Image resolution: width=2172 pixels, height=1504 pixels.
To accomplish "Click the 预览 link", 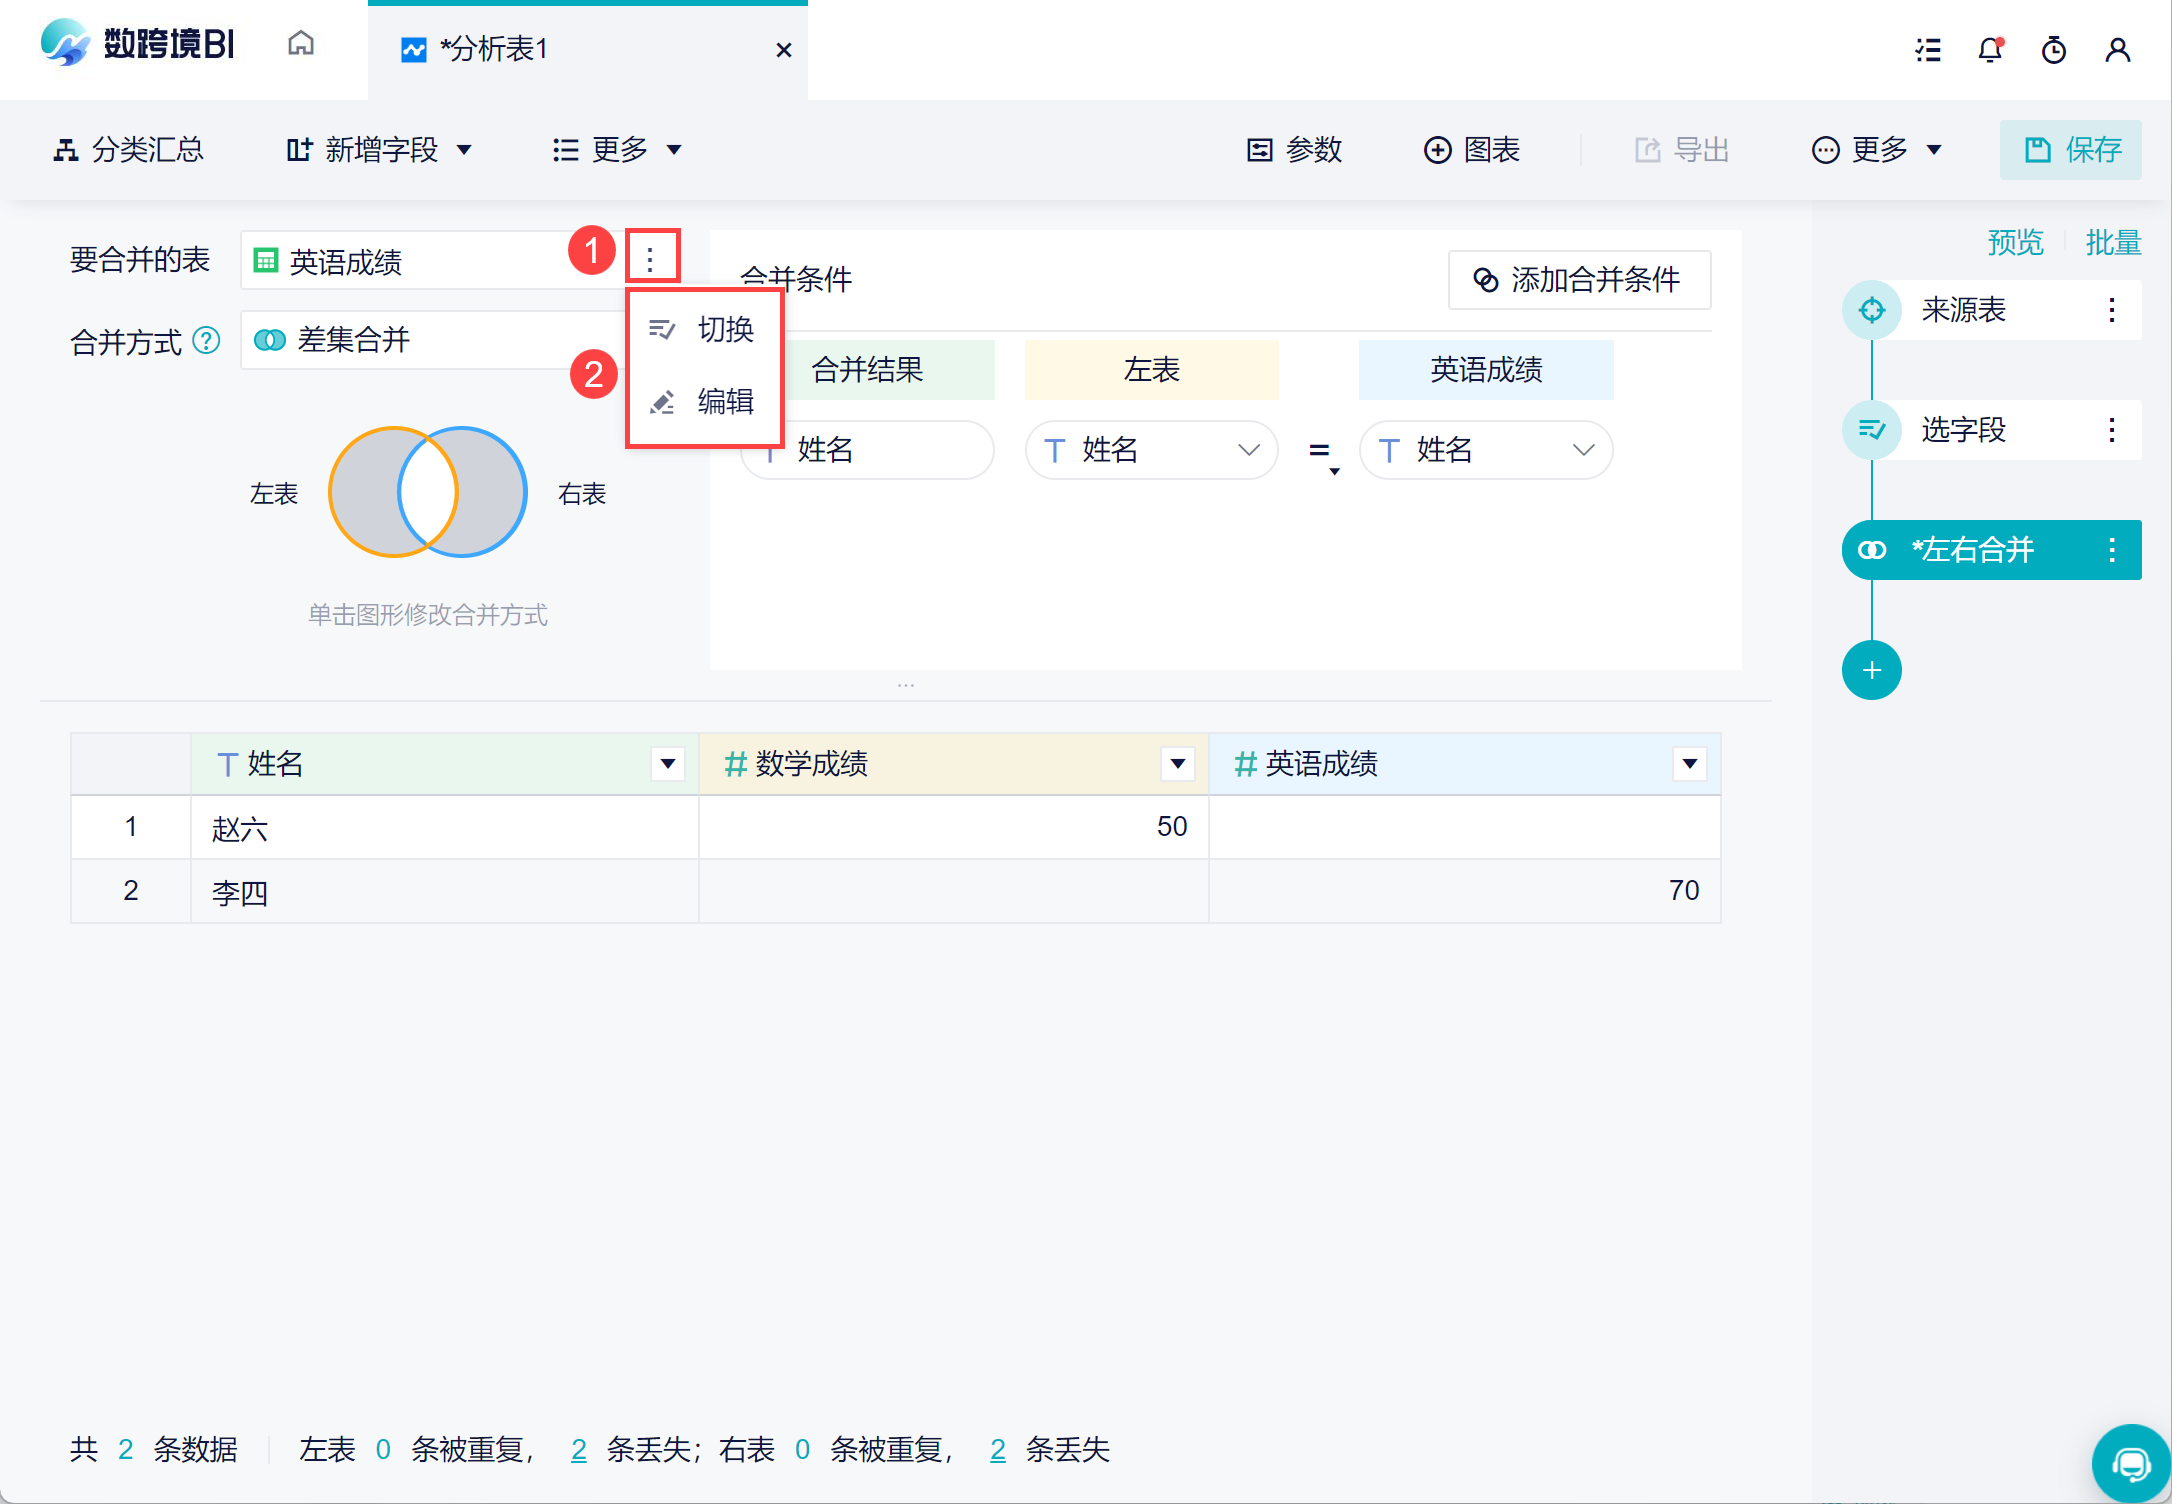I will (x=2014, y=242).
